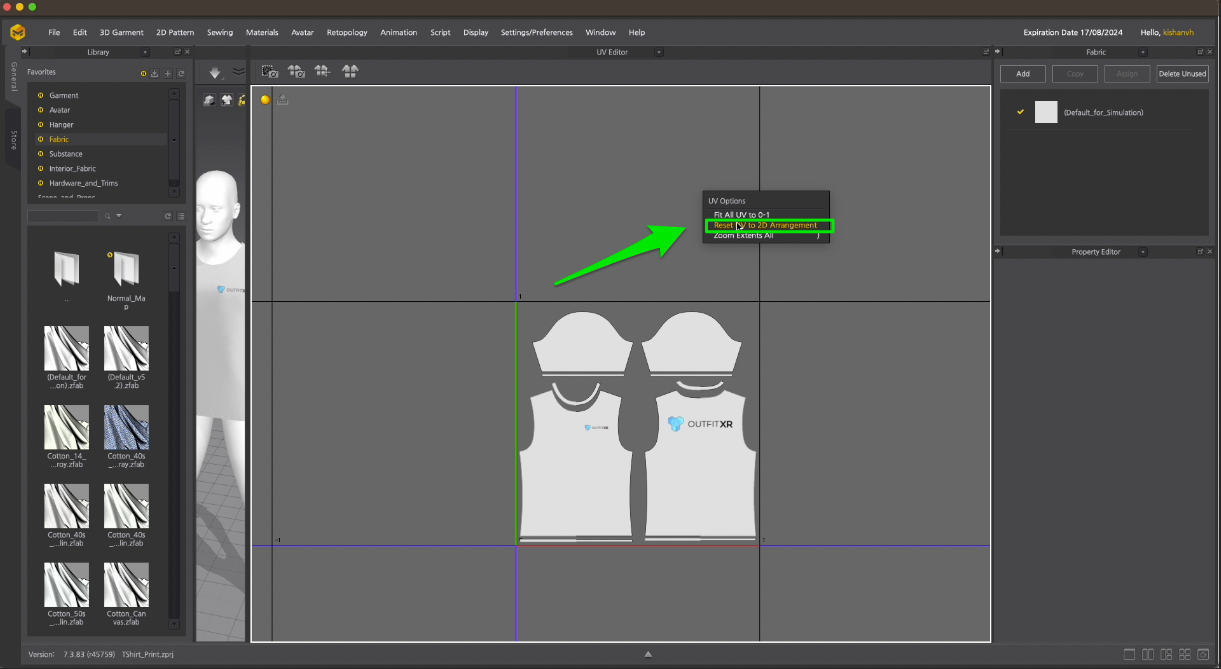The height and width of the screenshot is (669, 1221).
Task: Choose Zoom Extents All option
Action: pyautogui.click(x=766, y=235)
